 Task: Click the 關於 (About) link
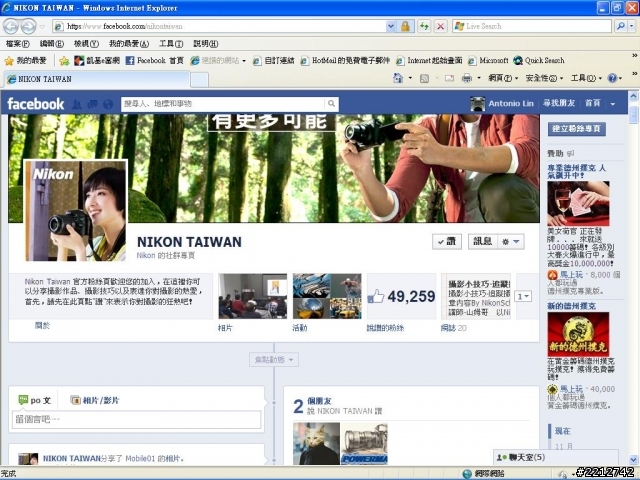tap(42, 325)
